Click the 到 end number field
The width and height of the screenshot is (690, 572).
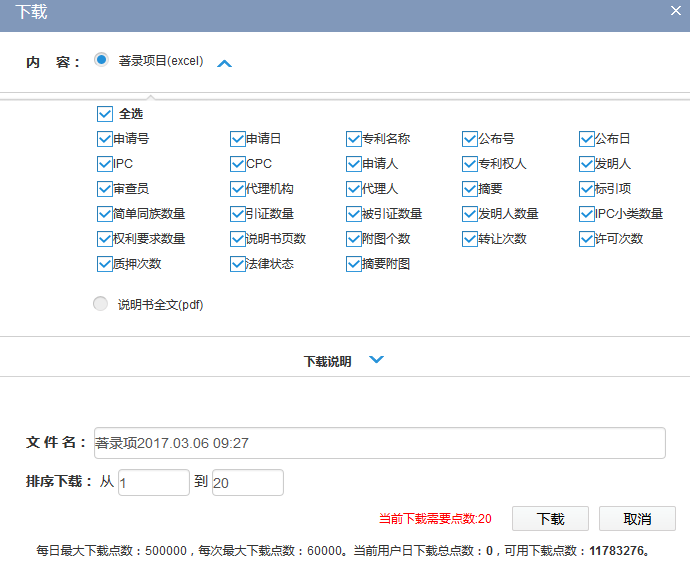point(247,483)
